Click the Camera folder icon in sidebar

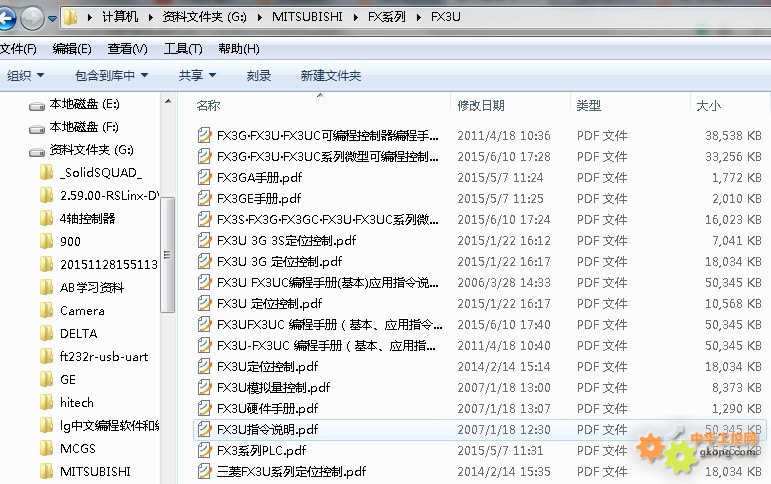pyautogui.click(x=47, y=310)
